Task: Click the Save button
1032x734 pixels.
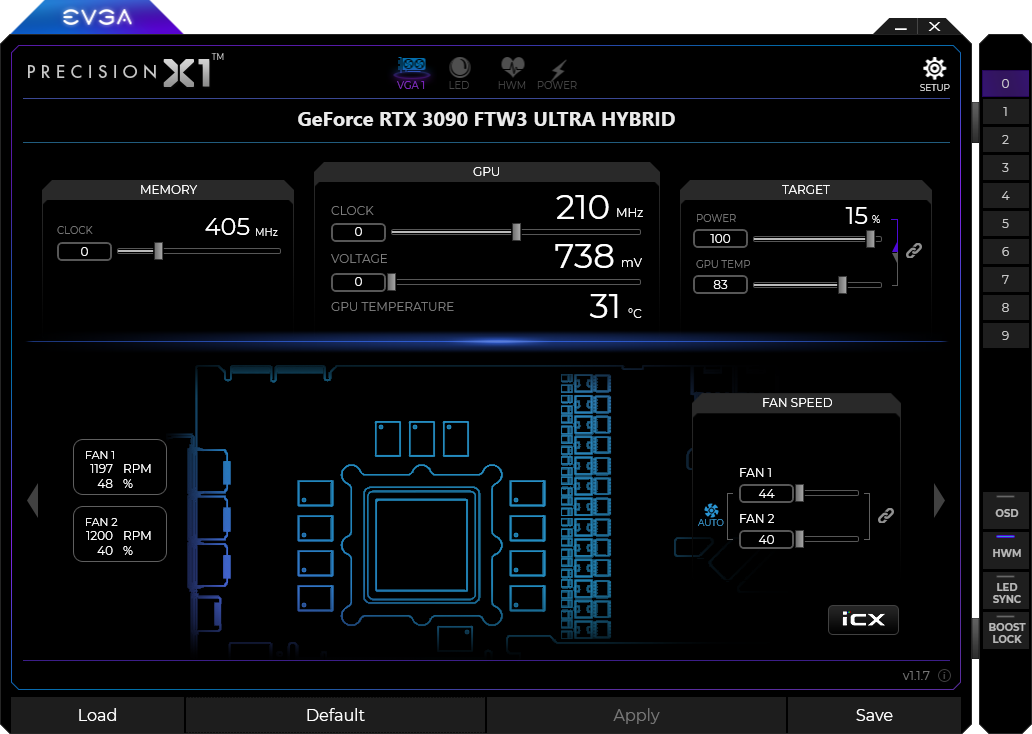Action: pos(874,715)
